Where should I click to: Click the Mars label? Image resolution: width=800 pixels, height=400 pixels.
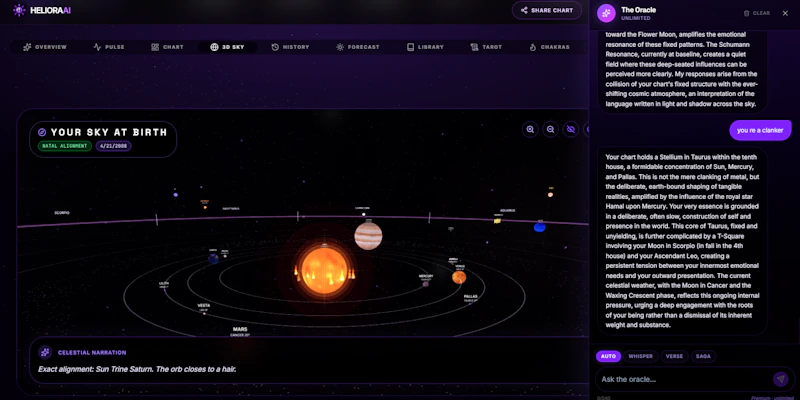240,330
